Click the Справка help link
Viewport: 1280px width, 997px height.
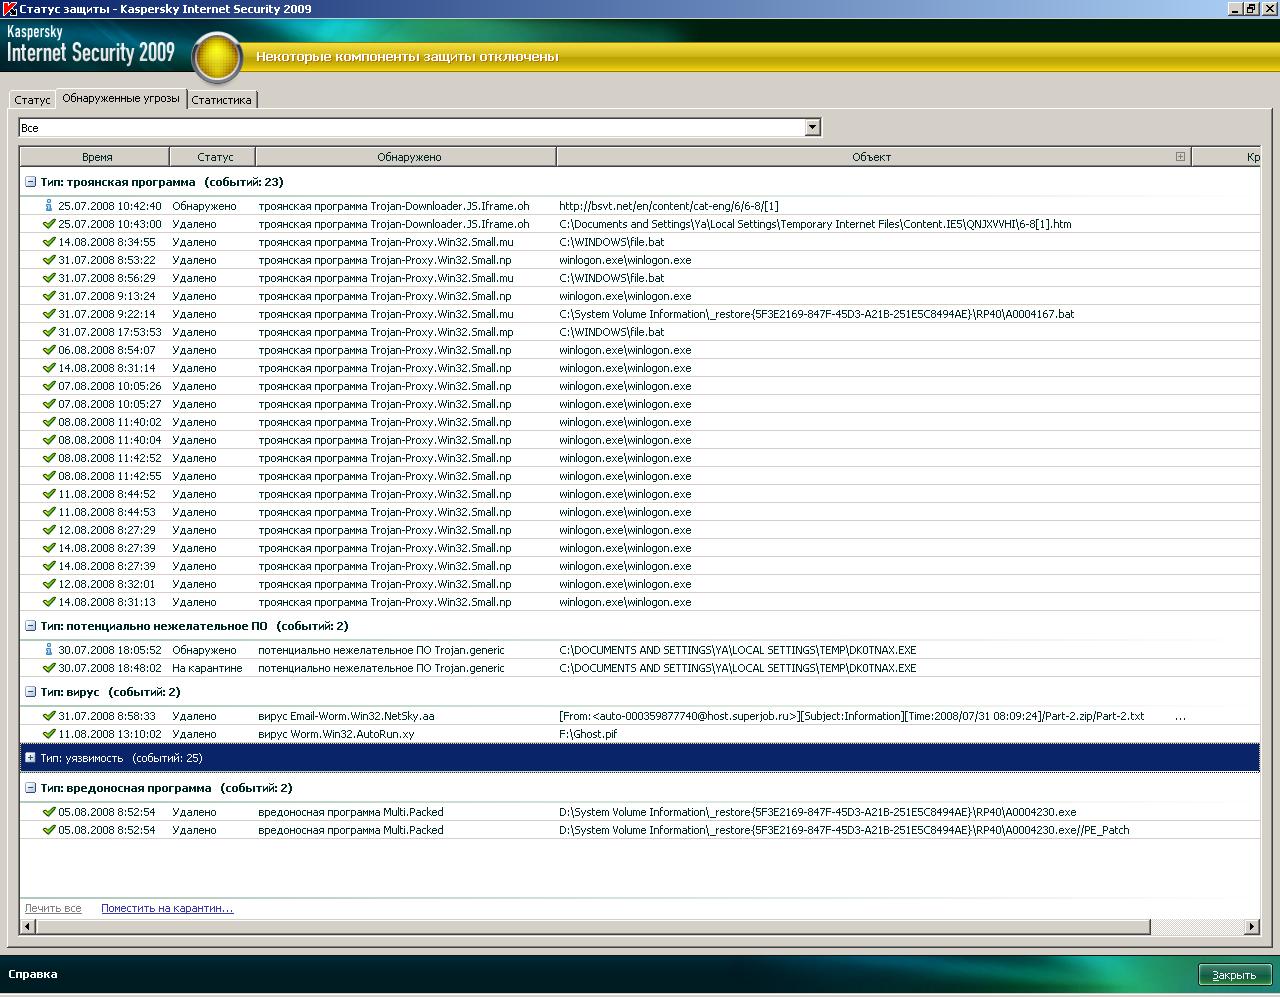click(33, 974)
